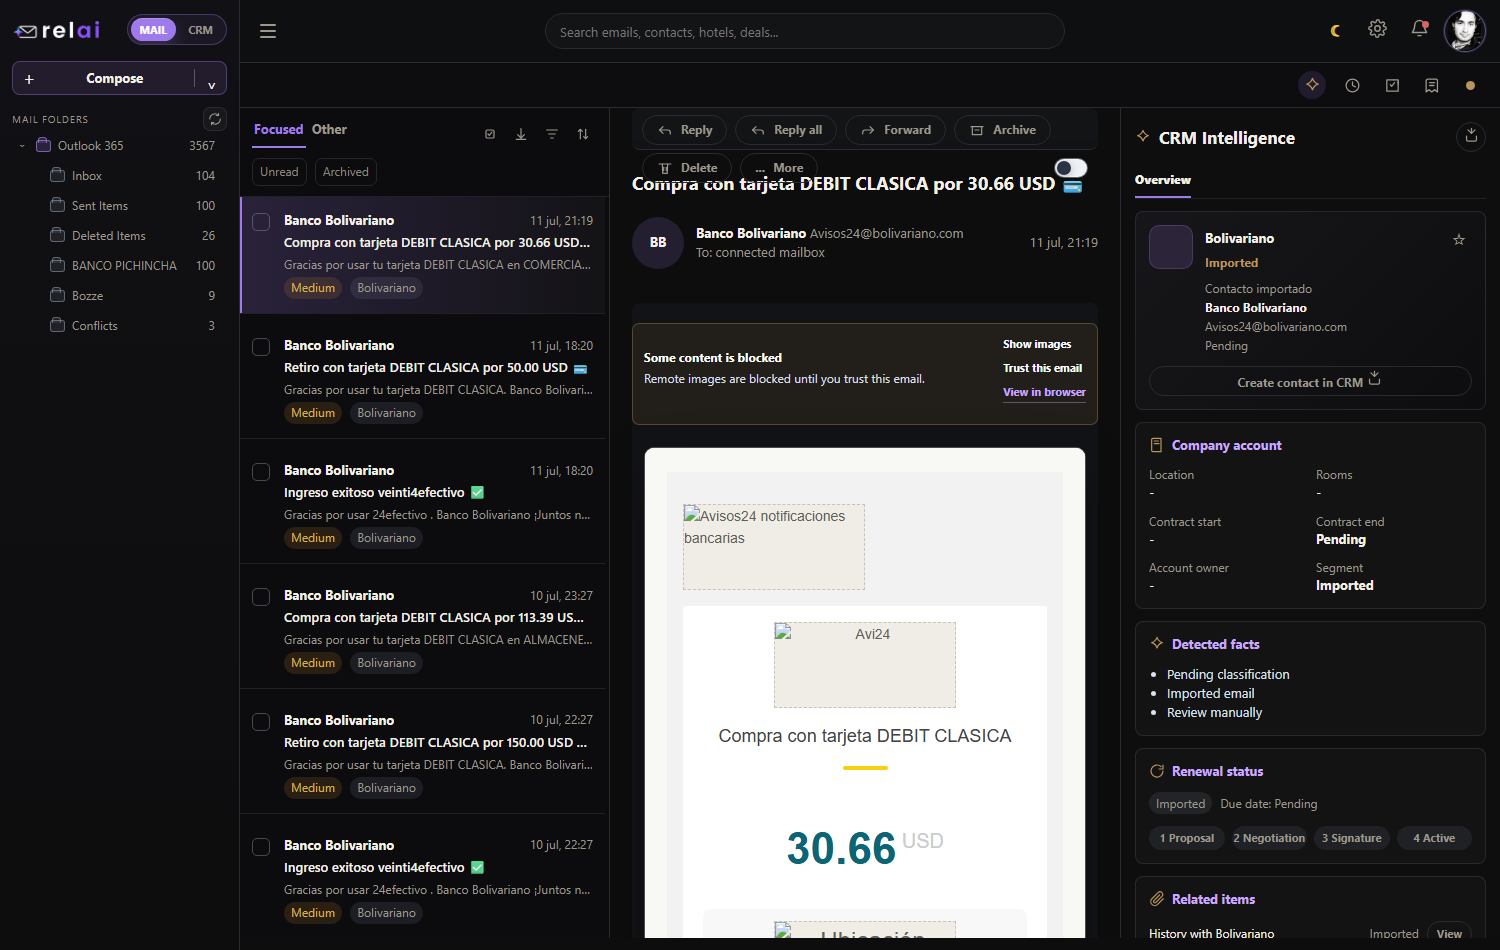Viewport: 1500px width, 950px height.
Task: Click the relai logo
Action: point(57,30)
